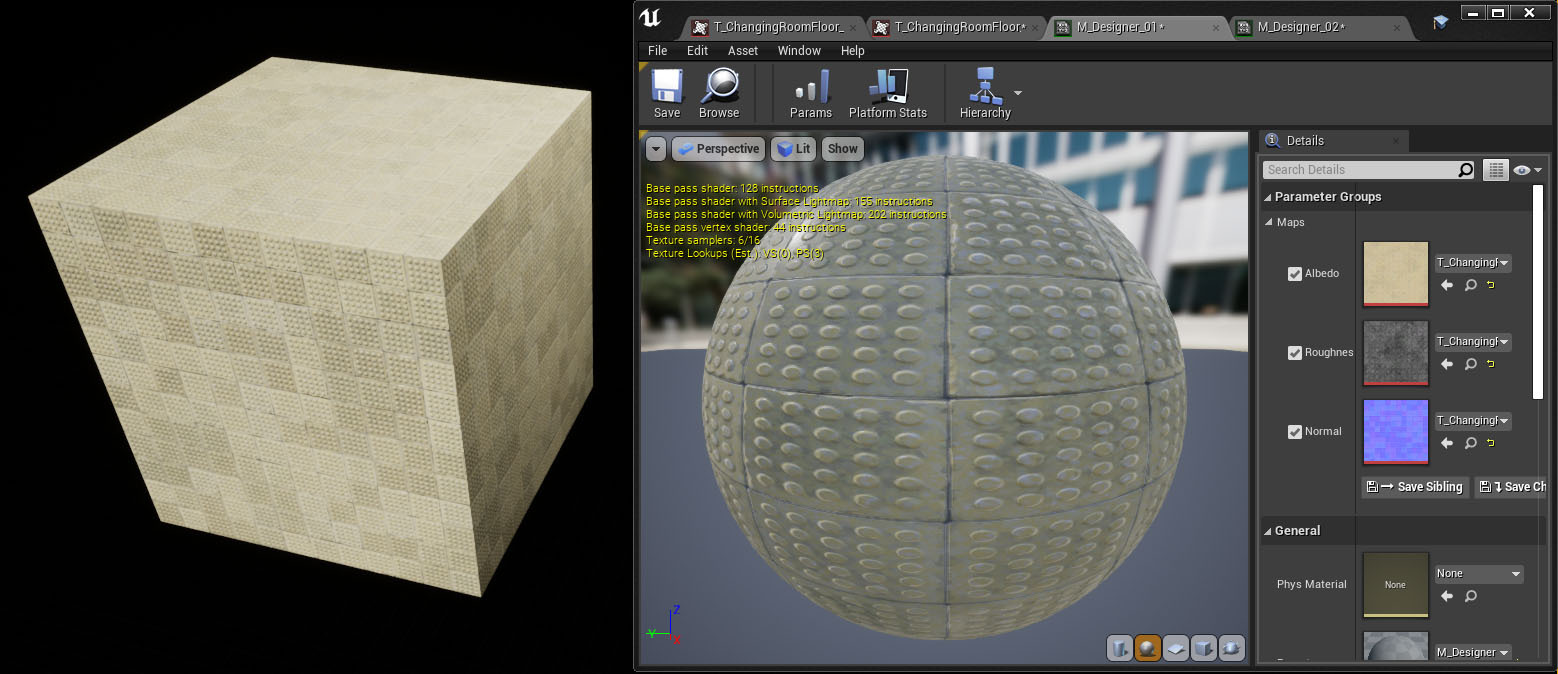Set preview mesh to plane
The image size is (1558, 674).
tap(1176, 648)
